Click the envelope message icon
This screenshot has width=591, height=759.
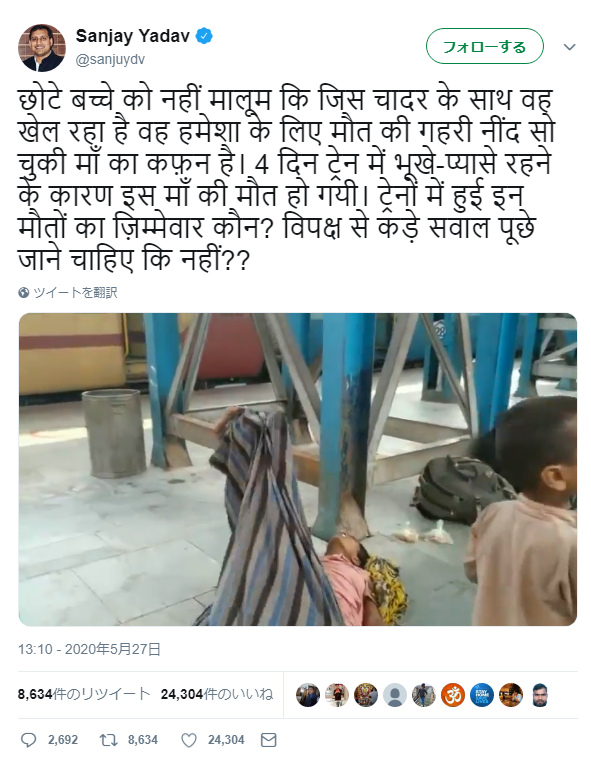(x=269, y=740)
